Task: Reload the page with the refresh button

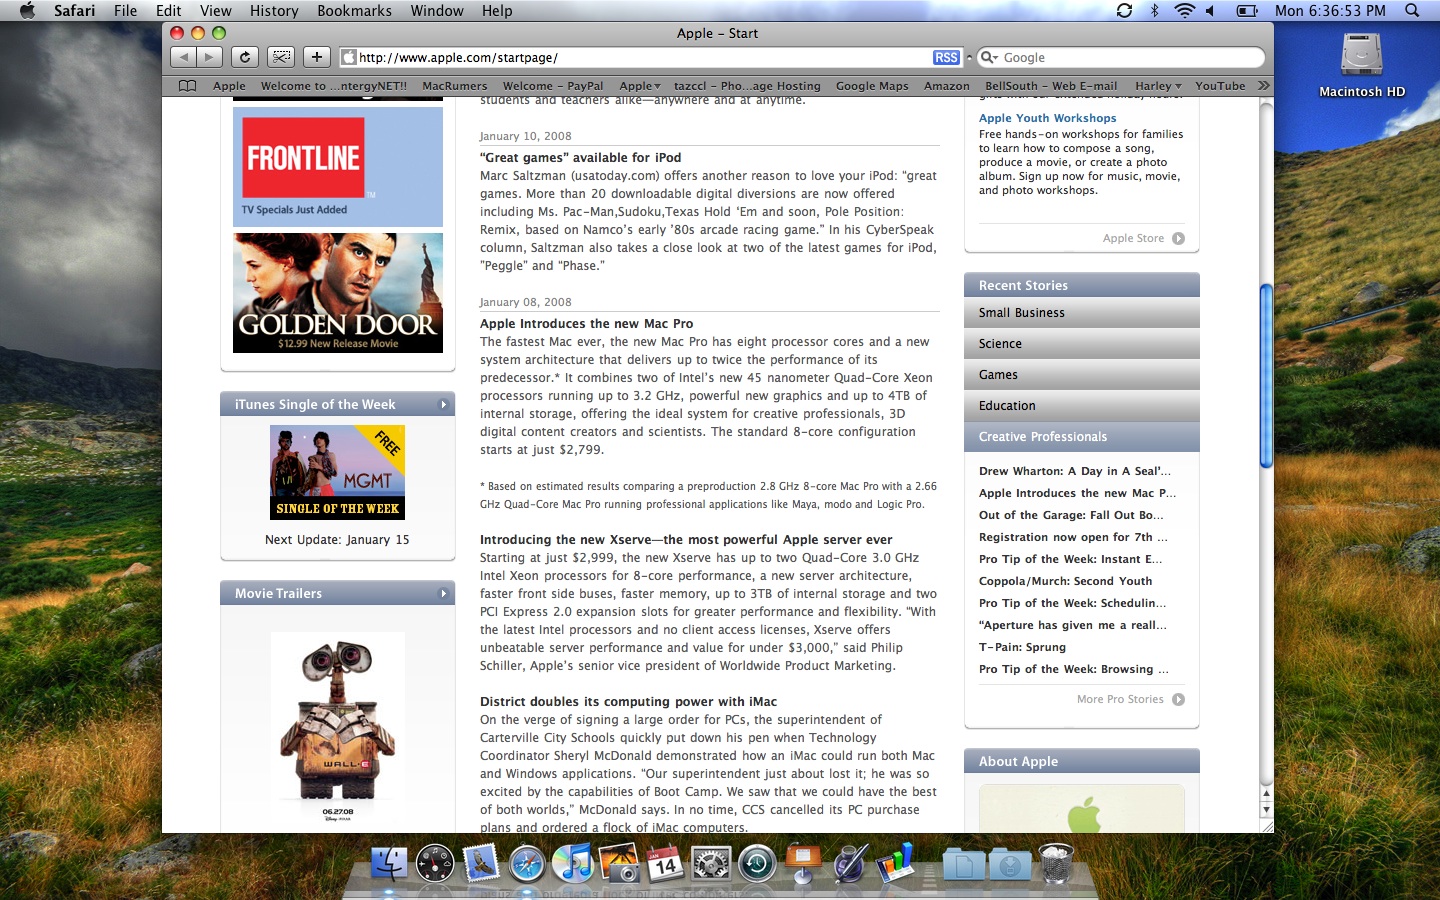Action: 245,57
